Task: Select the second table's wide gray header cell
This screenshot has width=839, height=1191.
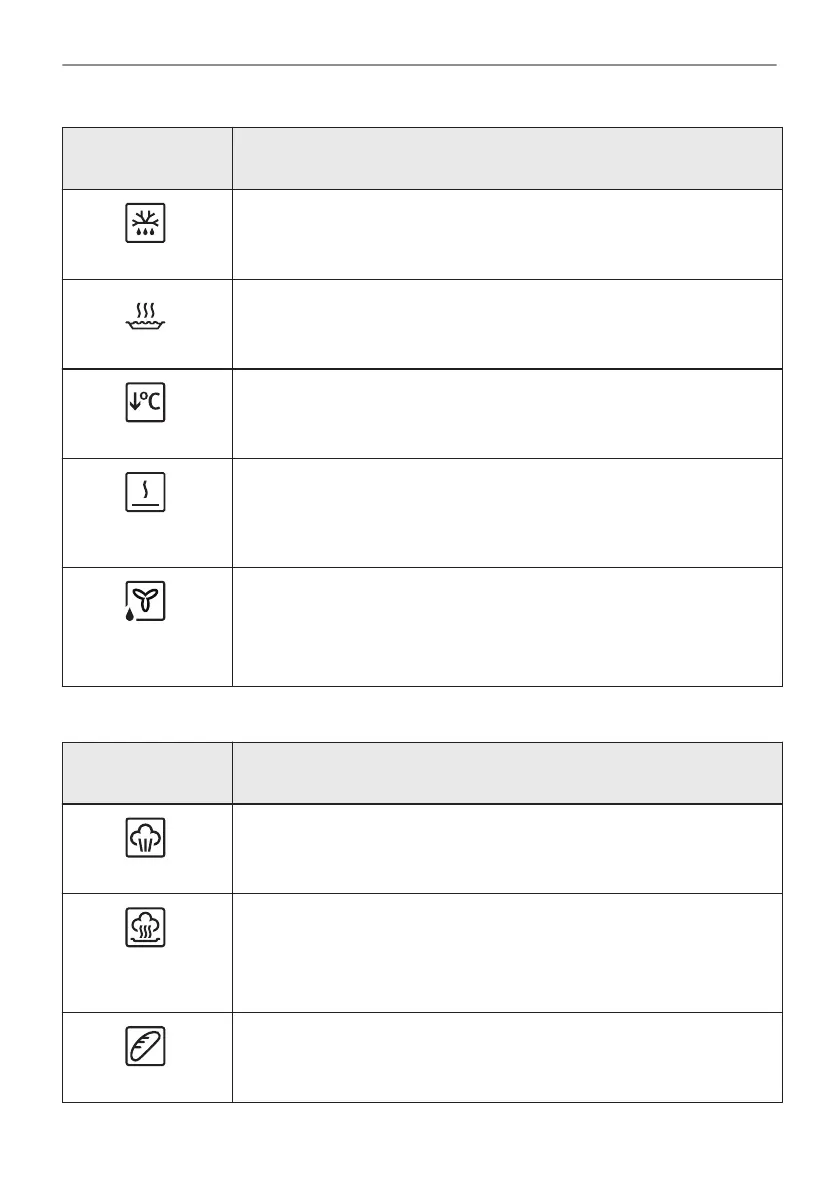Action: tap(507, 773)
